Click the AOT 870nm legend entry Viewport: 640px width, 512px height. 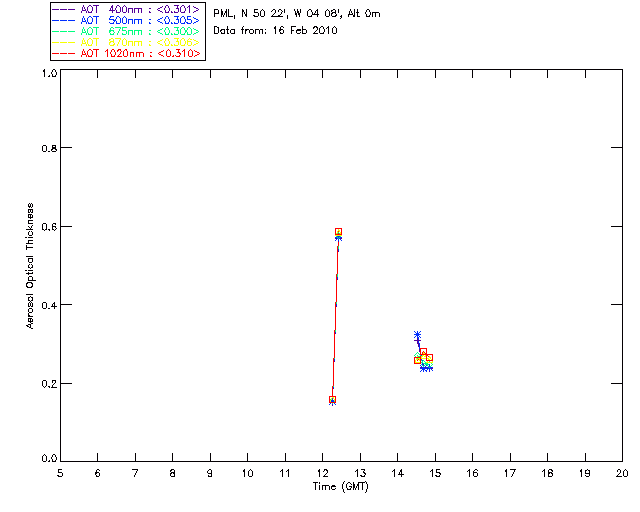pyautogui.click(x=126, y=42)
